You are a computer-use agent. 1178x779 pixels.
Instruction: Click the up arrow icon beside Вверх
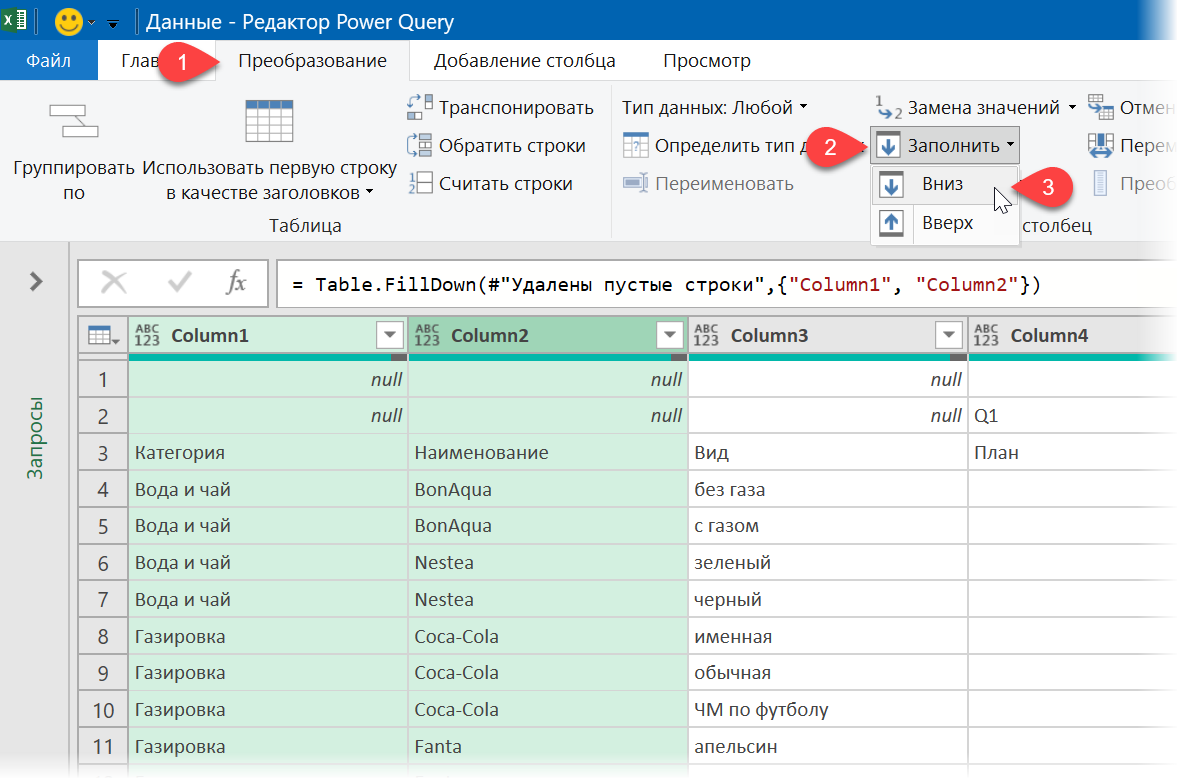coord(891,222)
